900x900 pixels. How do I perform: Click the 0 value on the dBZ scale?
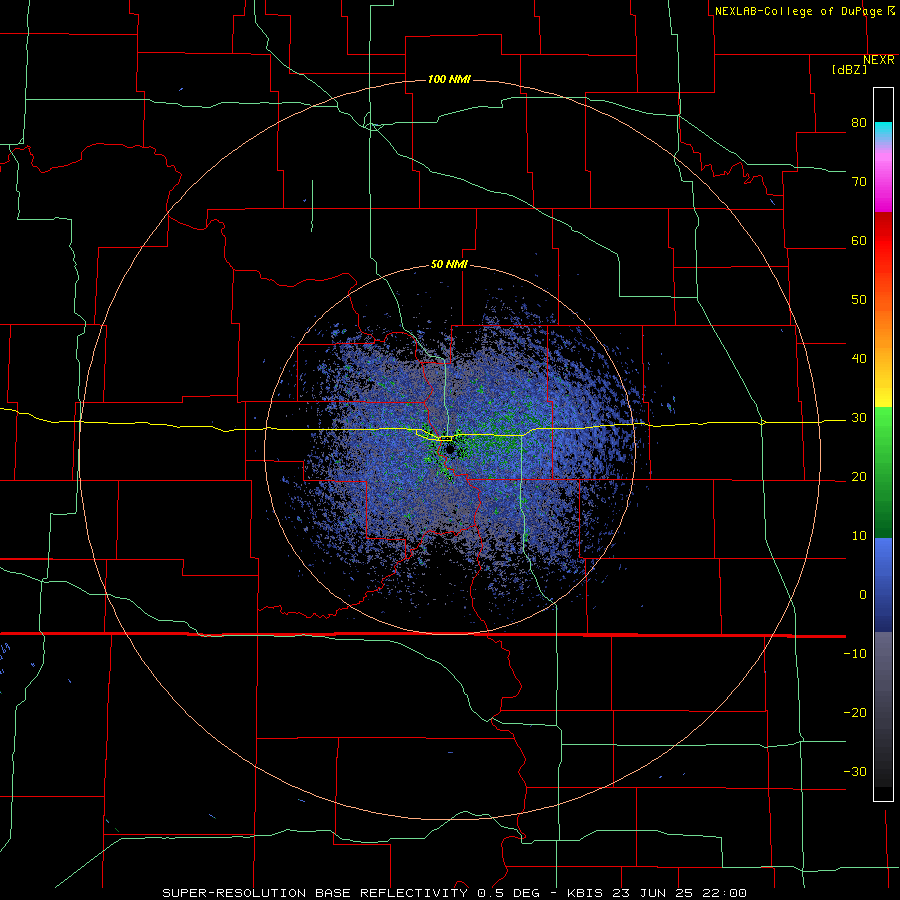863,595
